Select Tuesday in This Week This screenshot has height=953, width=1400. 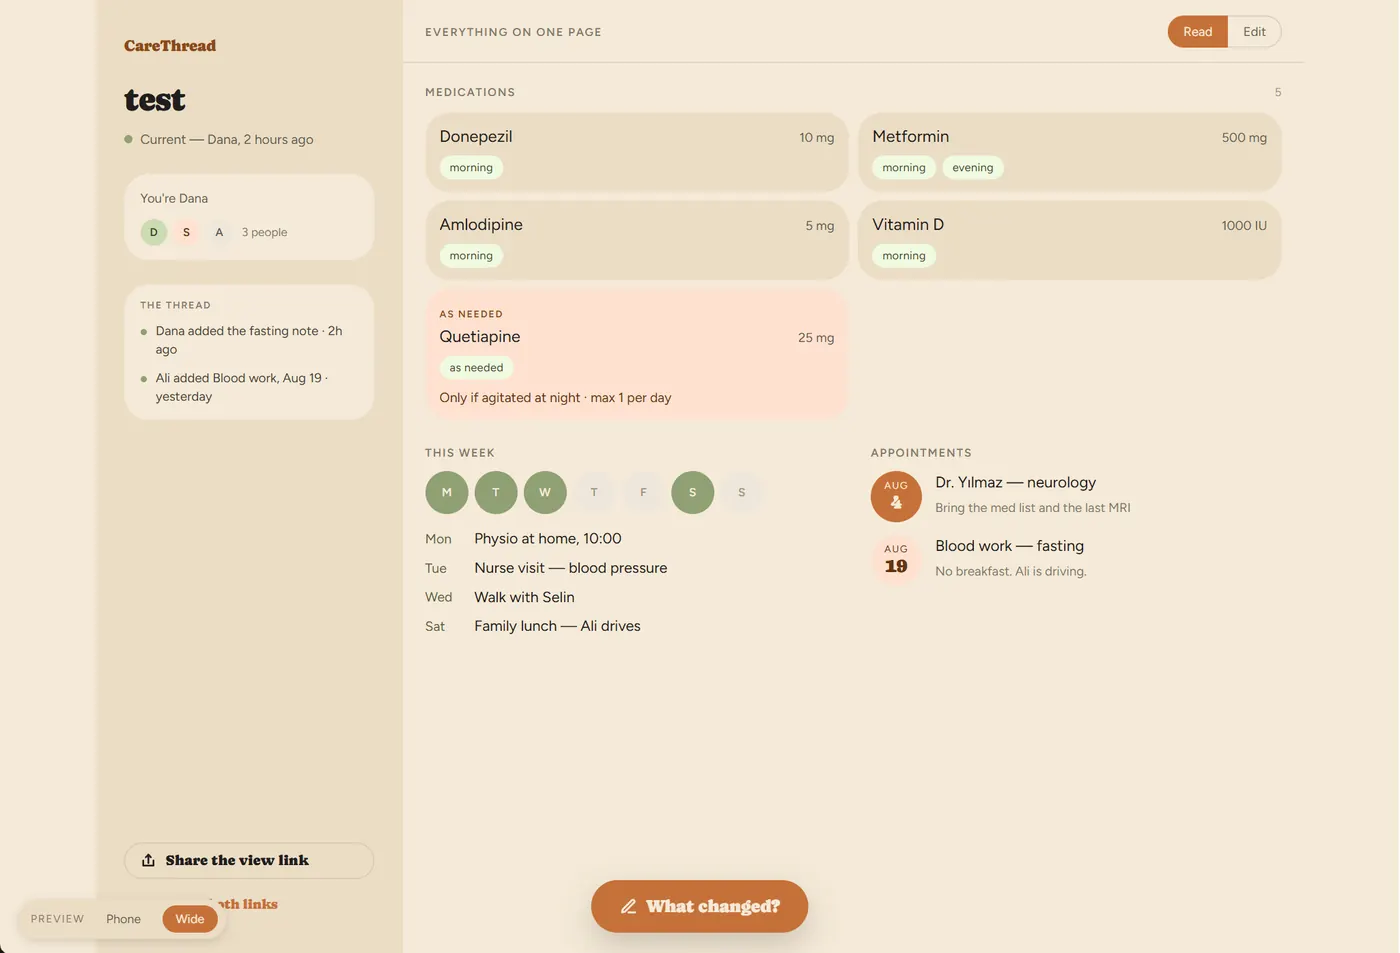[x=496, y=492]
